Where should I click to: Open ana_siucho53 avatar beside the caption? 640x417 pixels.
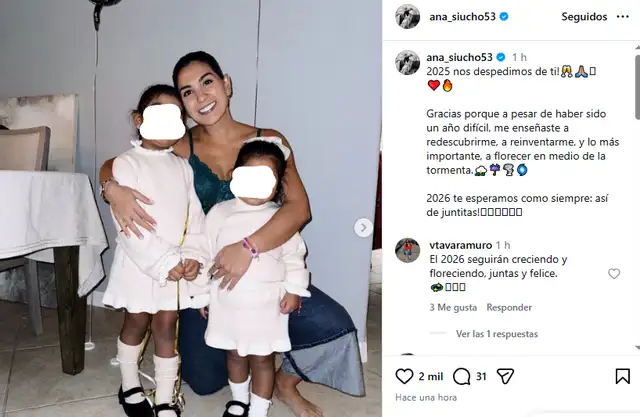[x=407, y=62]
